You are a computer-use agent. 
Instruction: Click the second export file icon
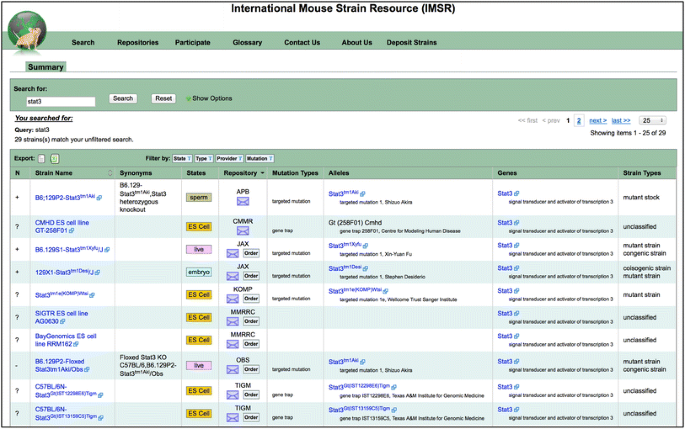click(x=55, y=158)
